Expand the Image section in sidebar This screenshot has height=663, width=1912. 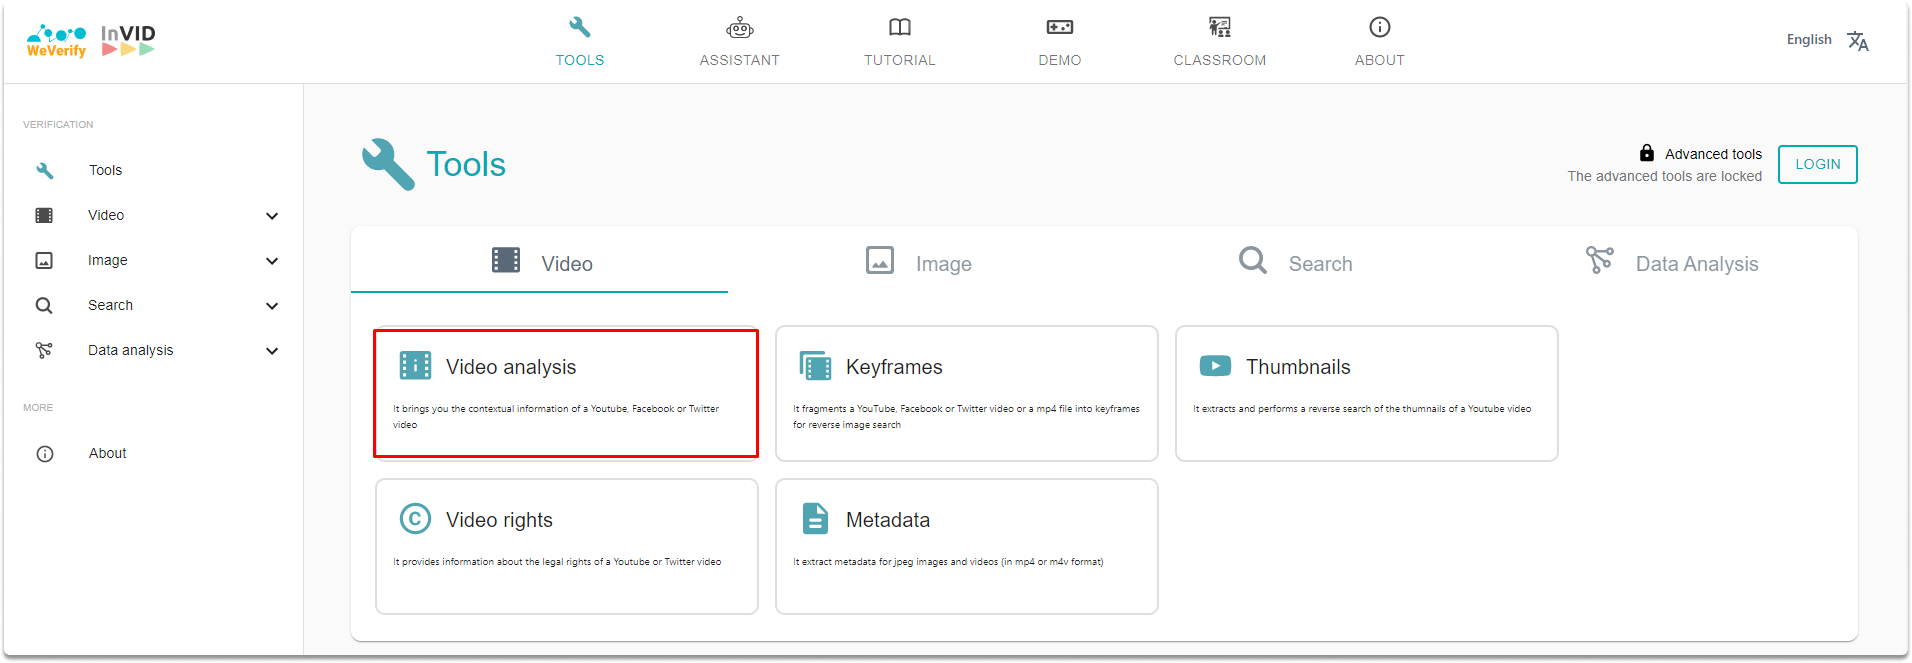coord(272,261)
